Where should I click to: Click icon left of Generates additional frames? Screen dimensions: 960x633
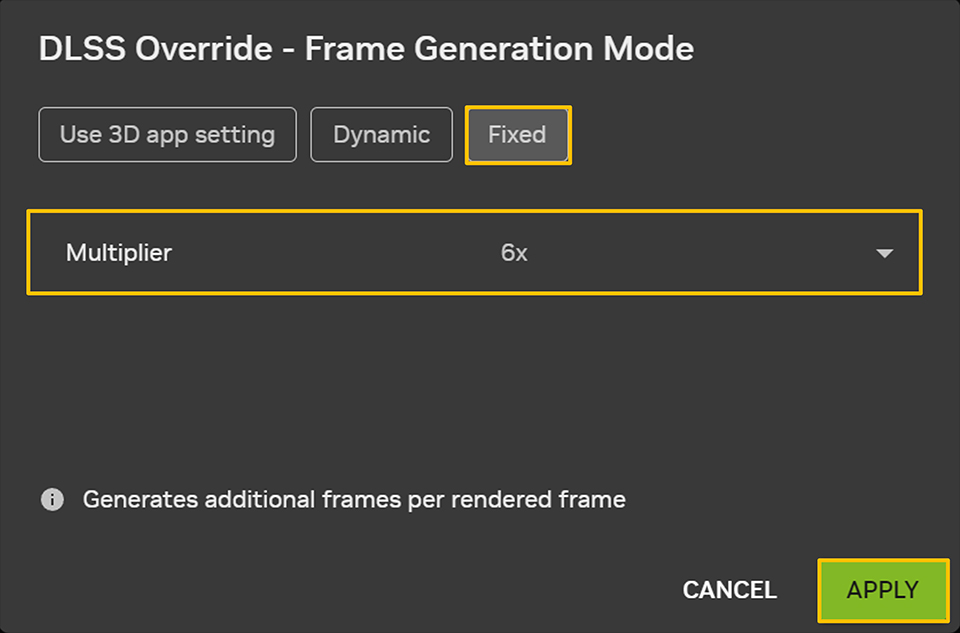[52, 499]
